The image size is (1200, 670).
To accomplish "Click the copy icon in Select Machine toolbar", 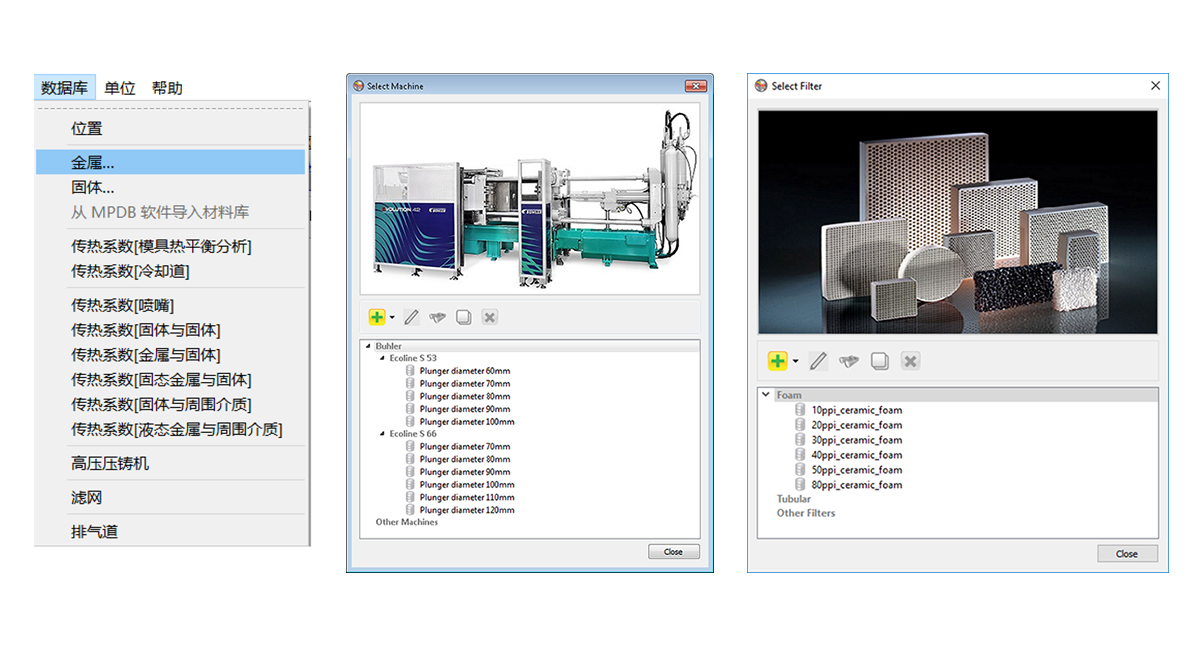I will 463,317.
